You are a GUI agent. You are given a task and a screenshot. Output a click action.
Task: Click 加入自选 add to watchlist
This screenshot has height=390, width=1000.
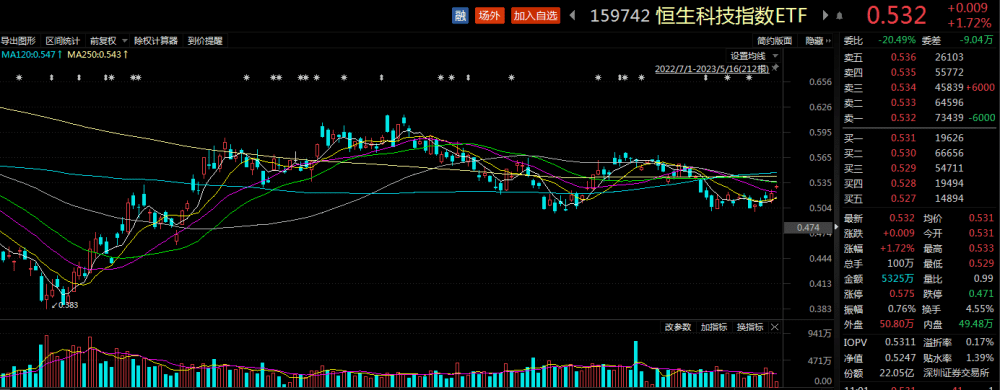pos(535,16)
